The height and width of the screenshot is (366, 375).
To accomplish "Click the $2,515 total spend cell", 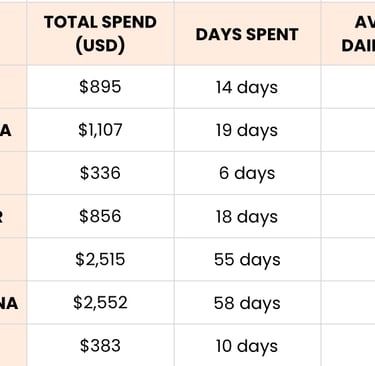I will (x=100, y=259).
